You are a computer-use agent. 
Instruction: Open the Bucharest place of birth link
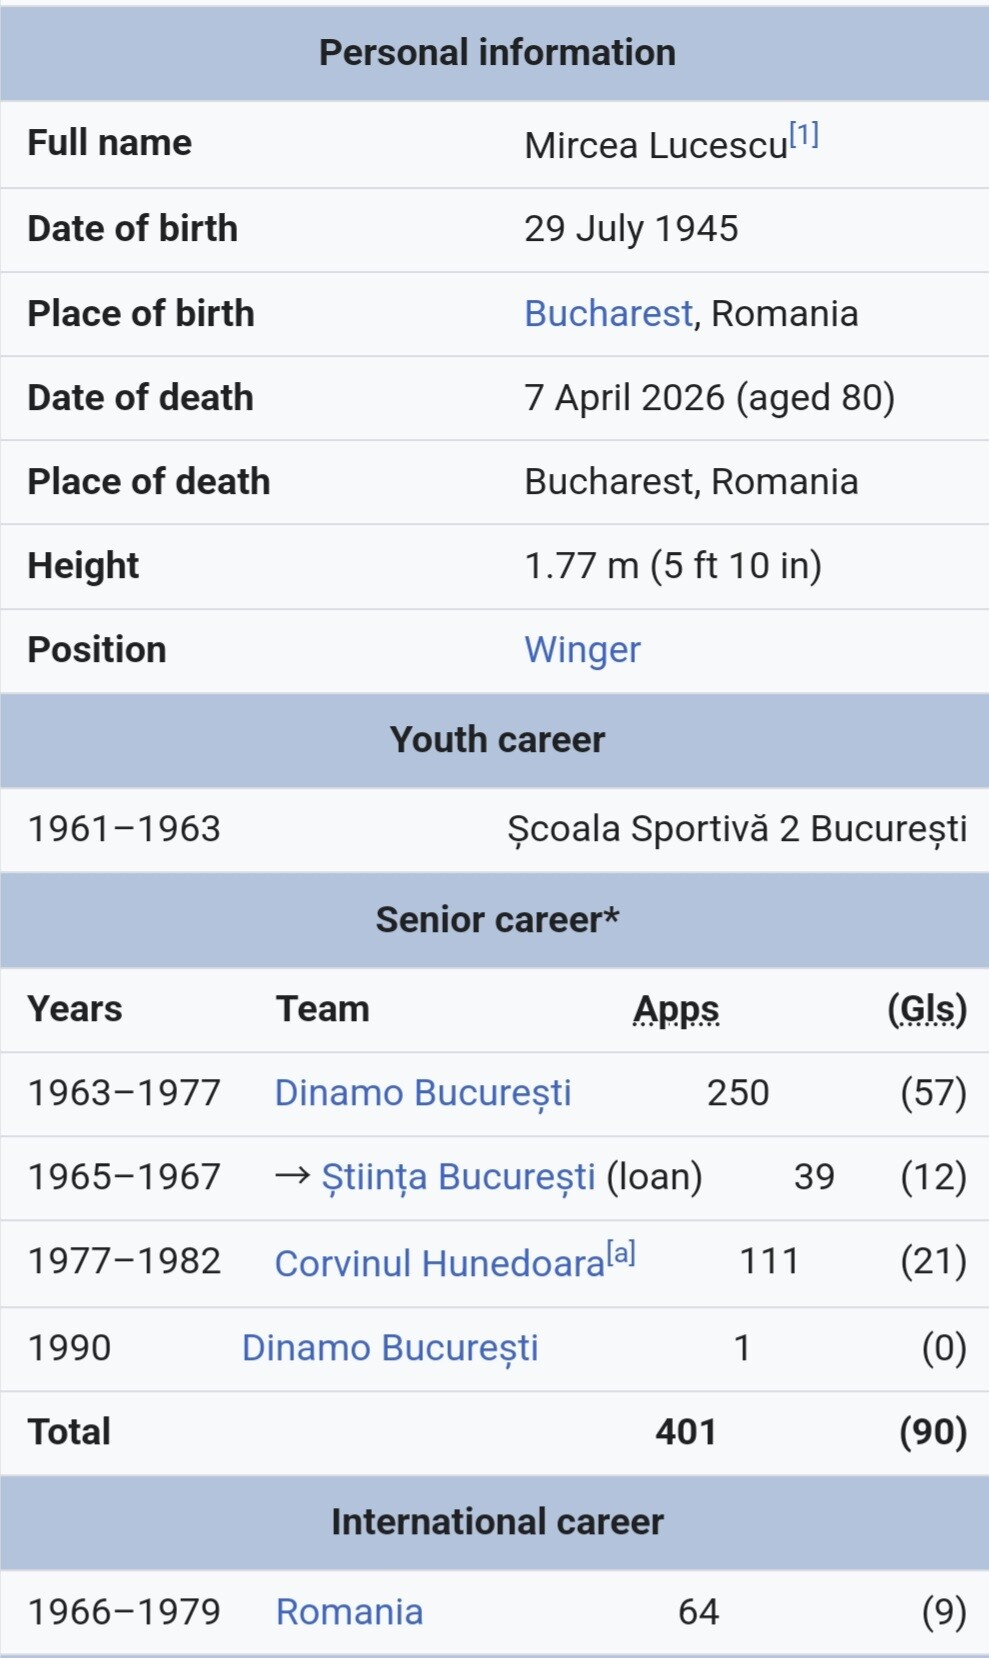point(608,314)
